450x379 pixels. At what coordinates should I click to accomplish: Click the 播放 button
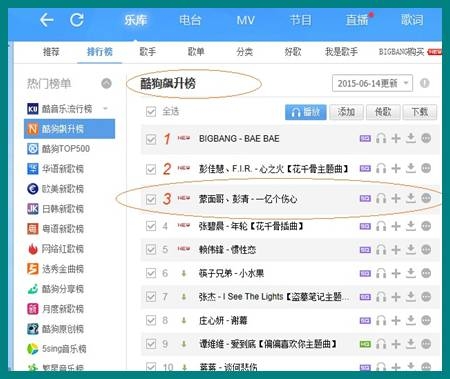click(x=306, y=112)
